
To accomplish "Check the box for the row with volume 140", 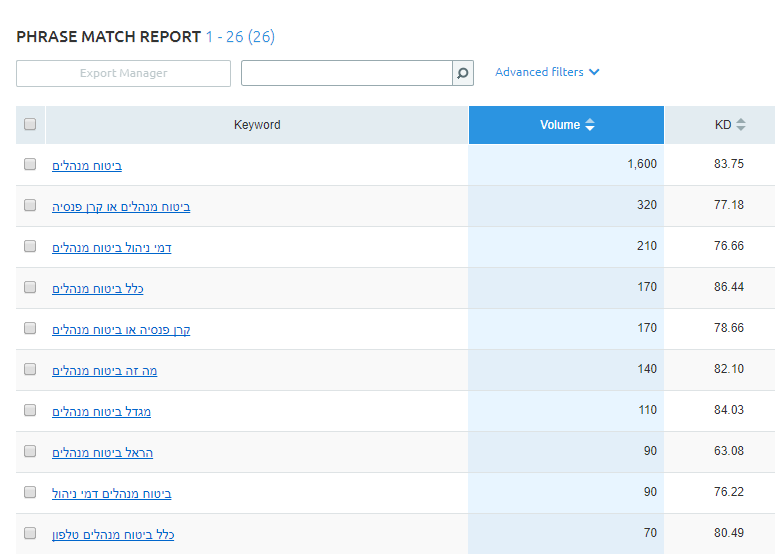I will (30, 369).
